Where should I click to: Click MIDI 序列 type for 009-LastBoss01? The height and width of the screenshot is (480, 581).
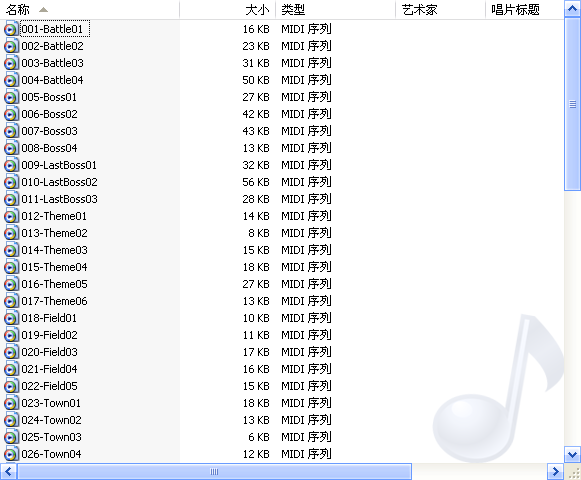click(x=306, y=165)
